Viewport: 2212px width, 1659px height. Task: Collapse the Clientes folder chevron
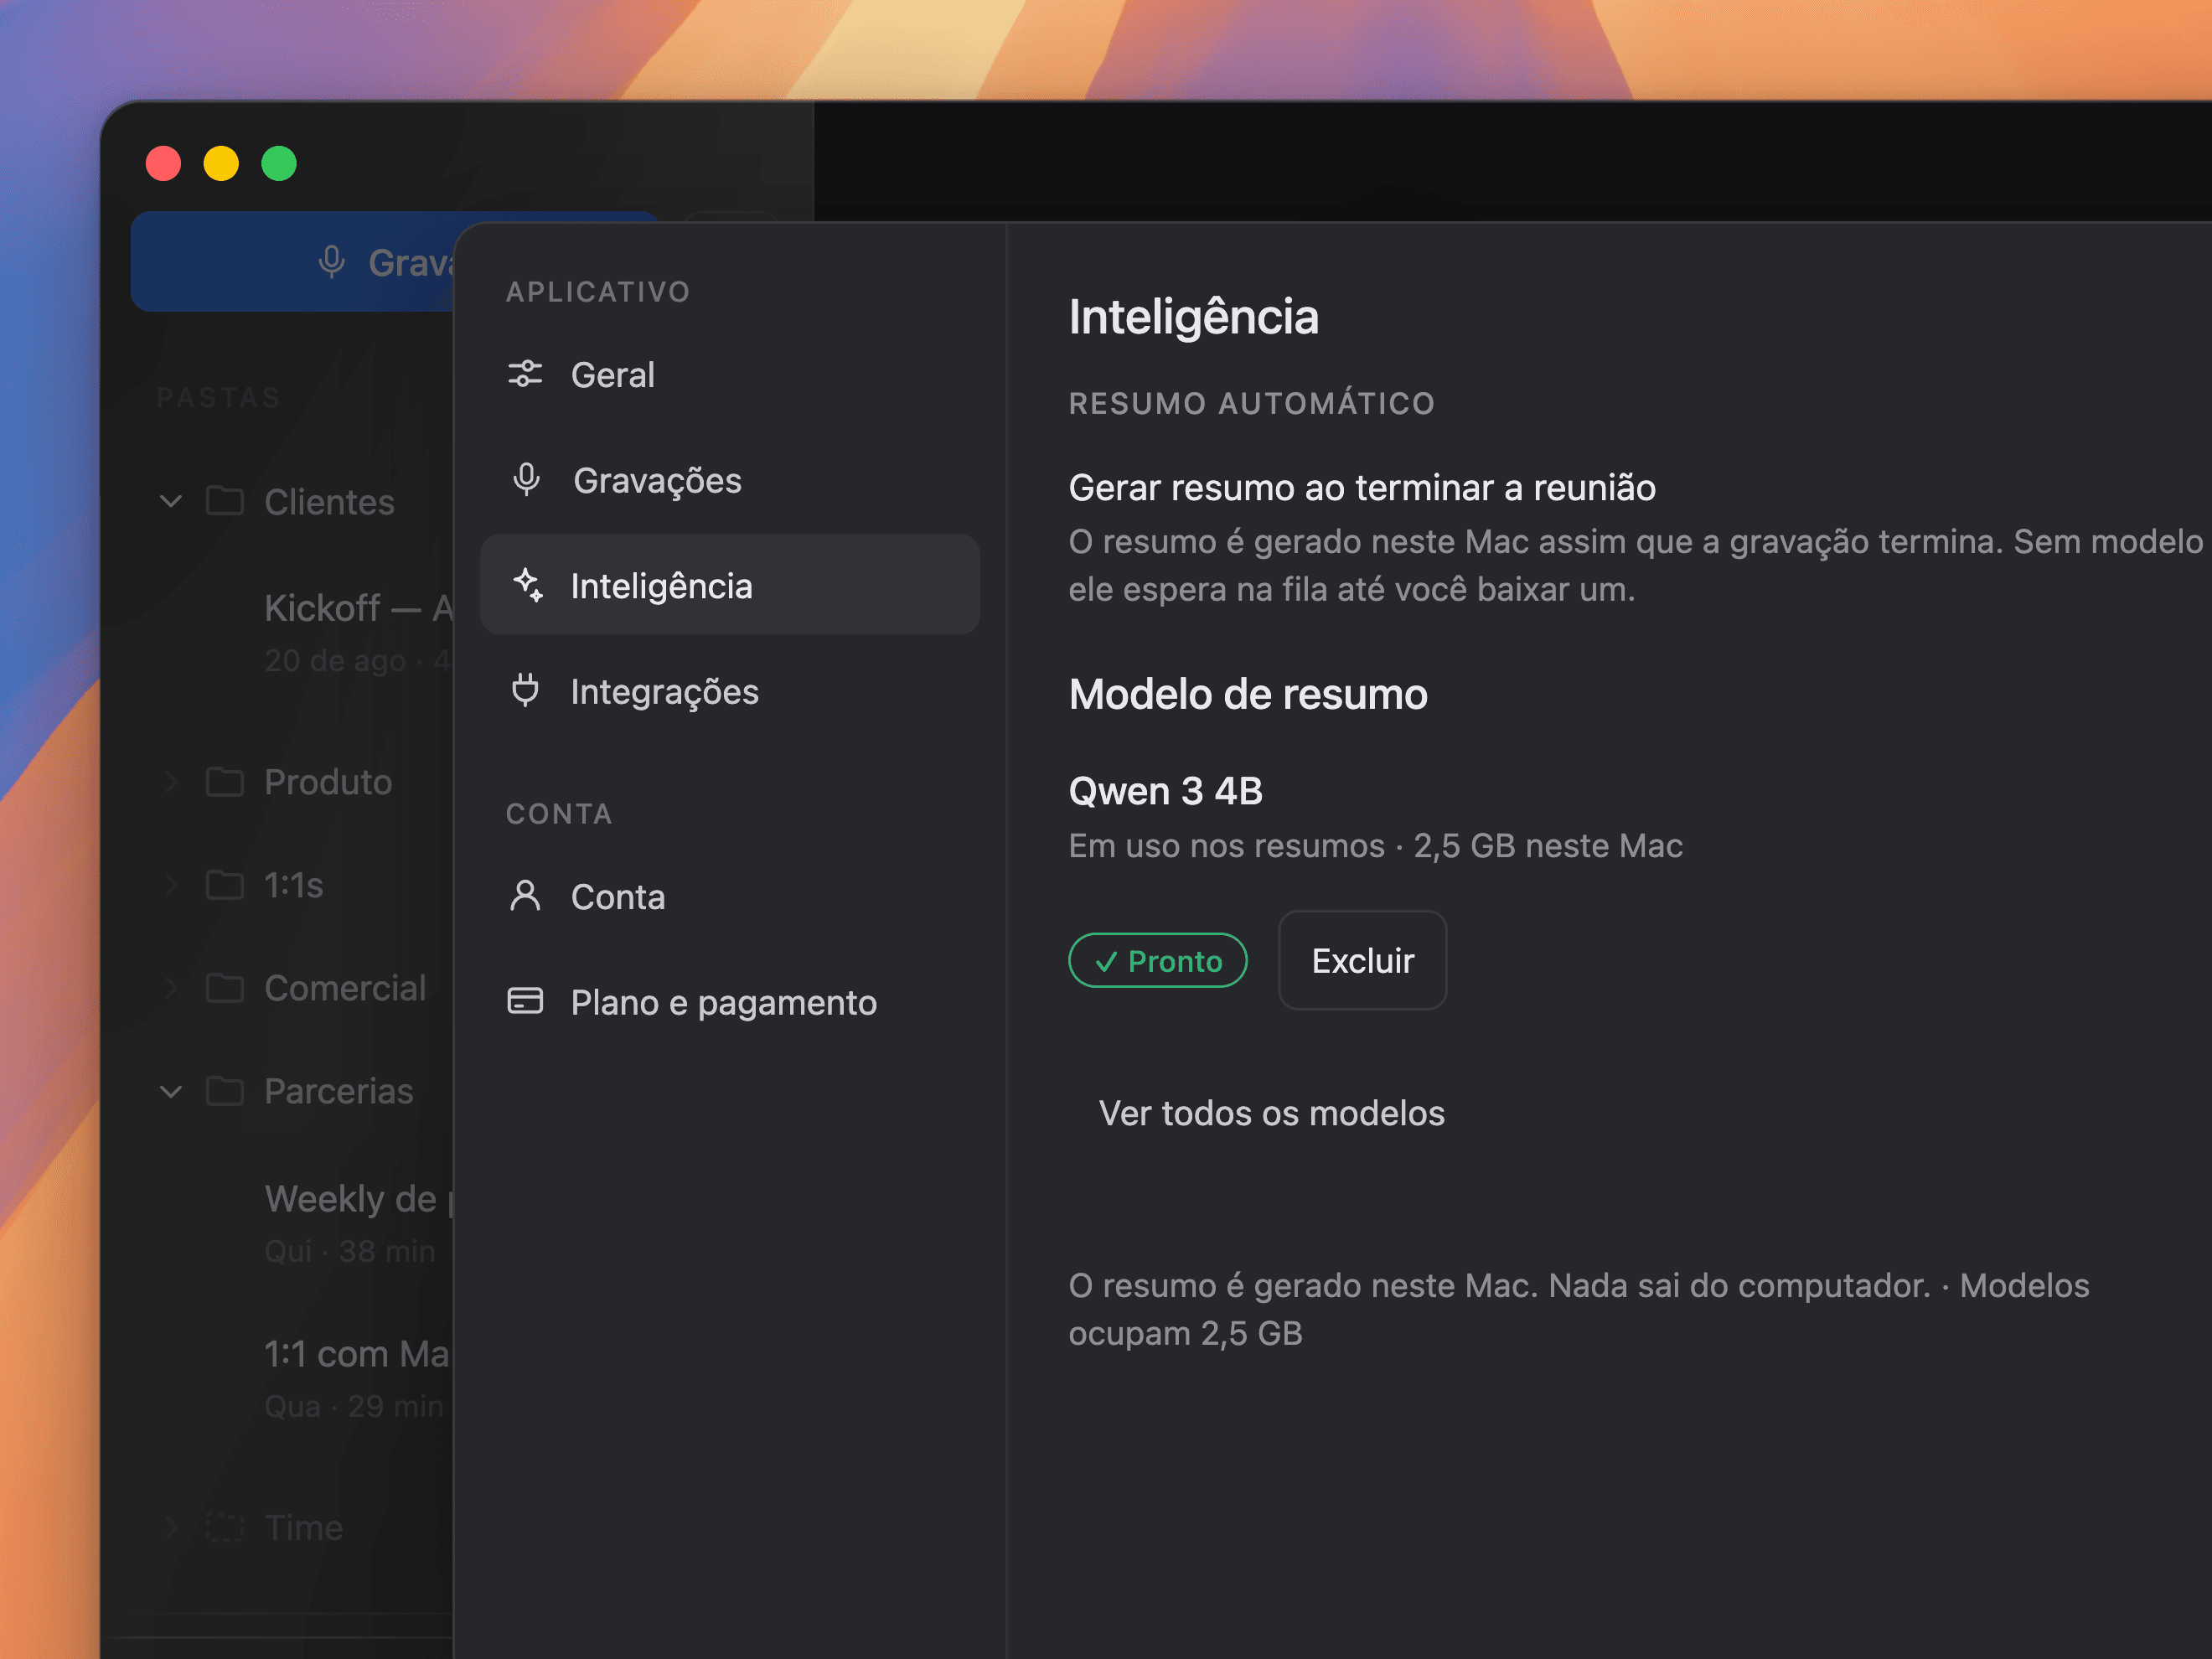coord(171,501)
